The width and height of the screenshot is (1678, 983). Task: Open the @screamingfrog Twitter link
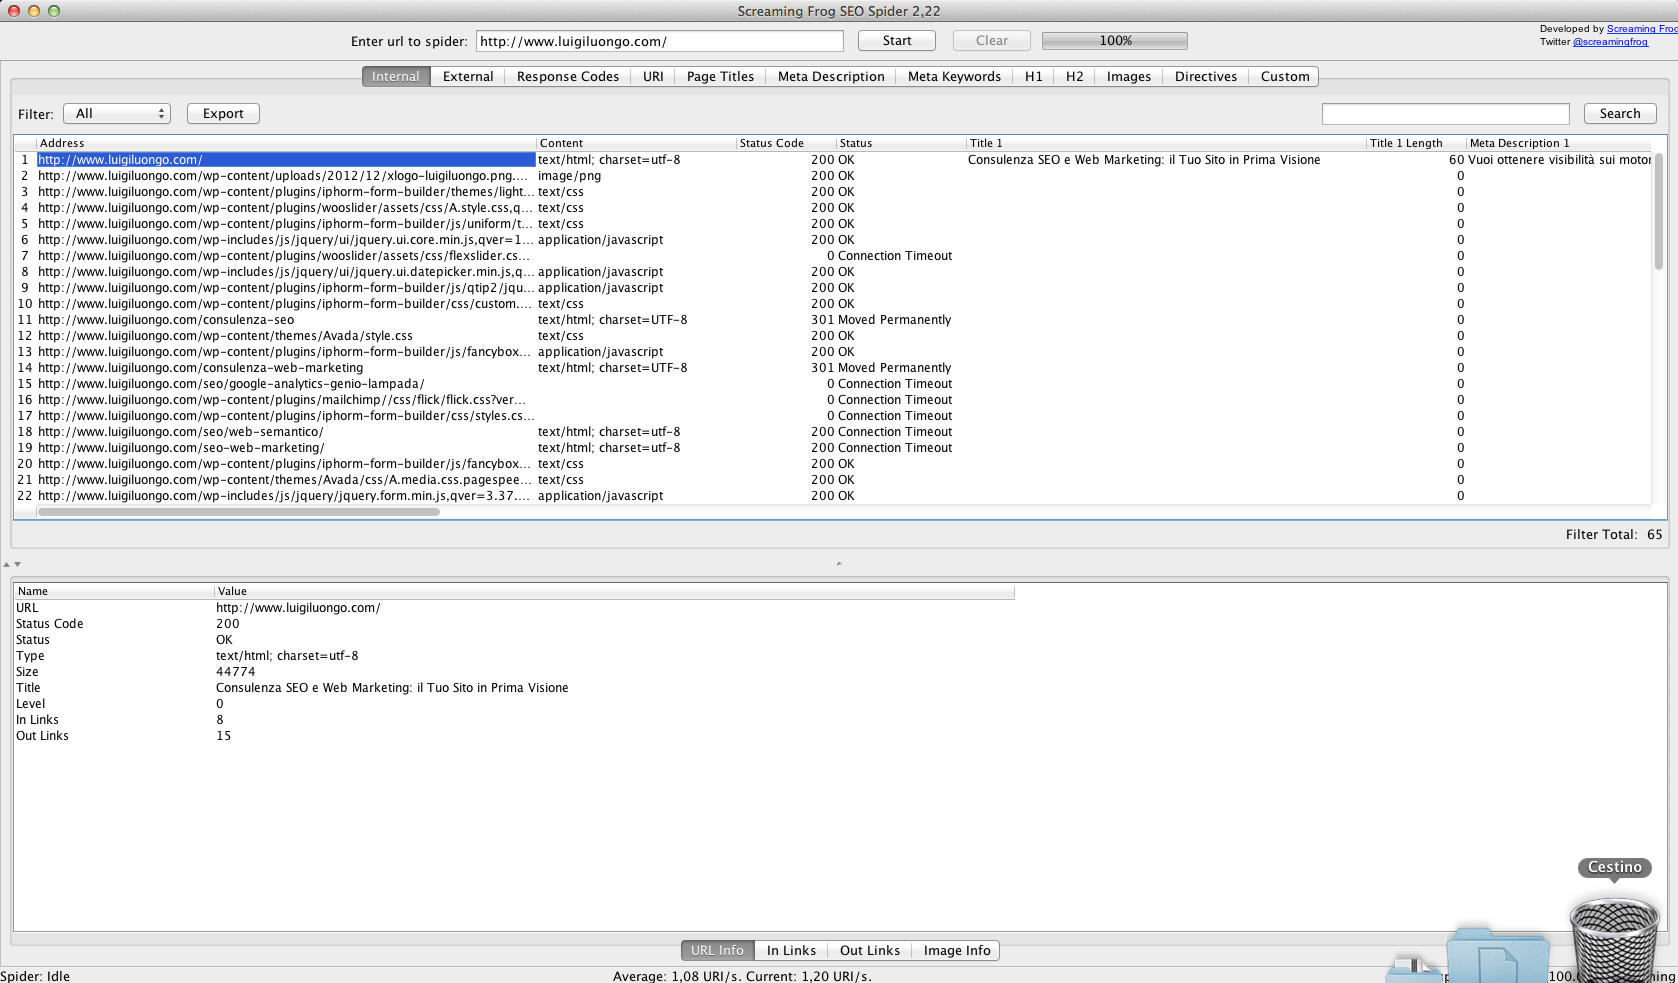point(1610,42)
